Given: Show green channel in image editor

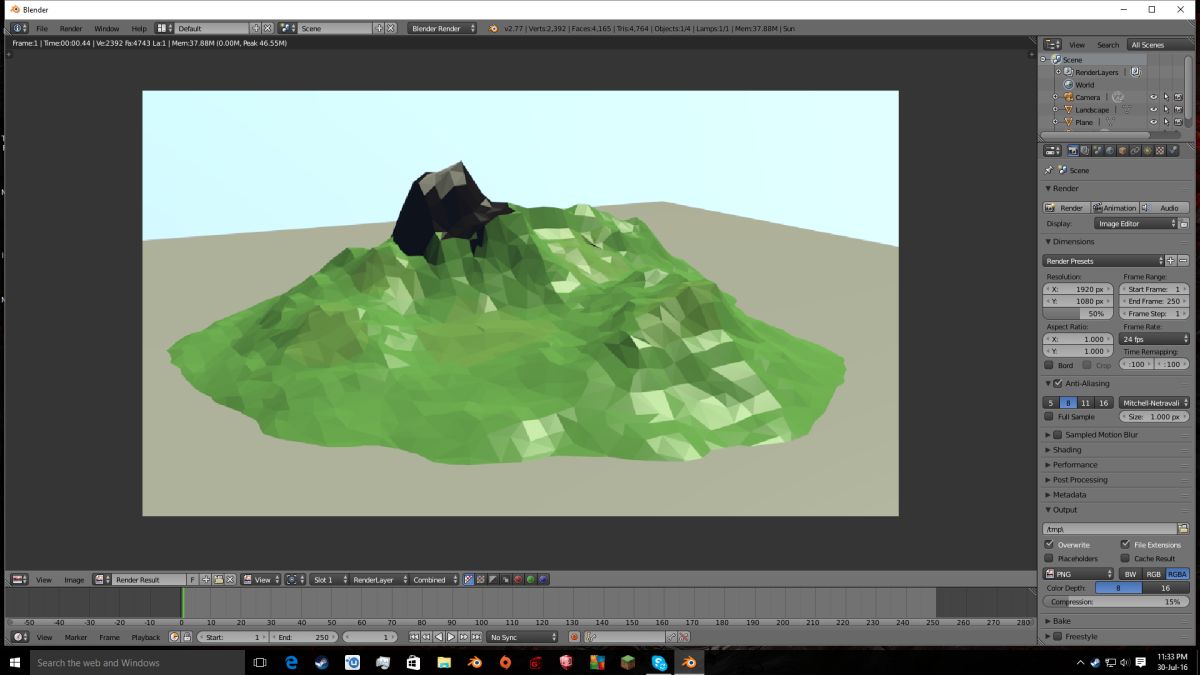Looking at the screenshot, I should (530, 579).
